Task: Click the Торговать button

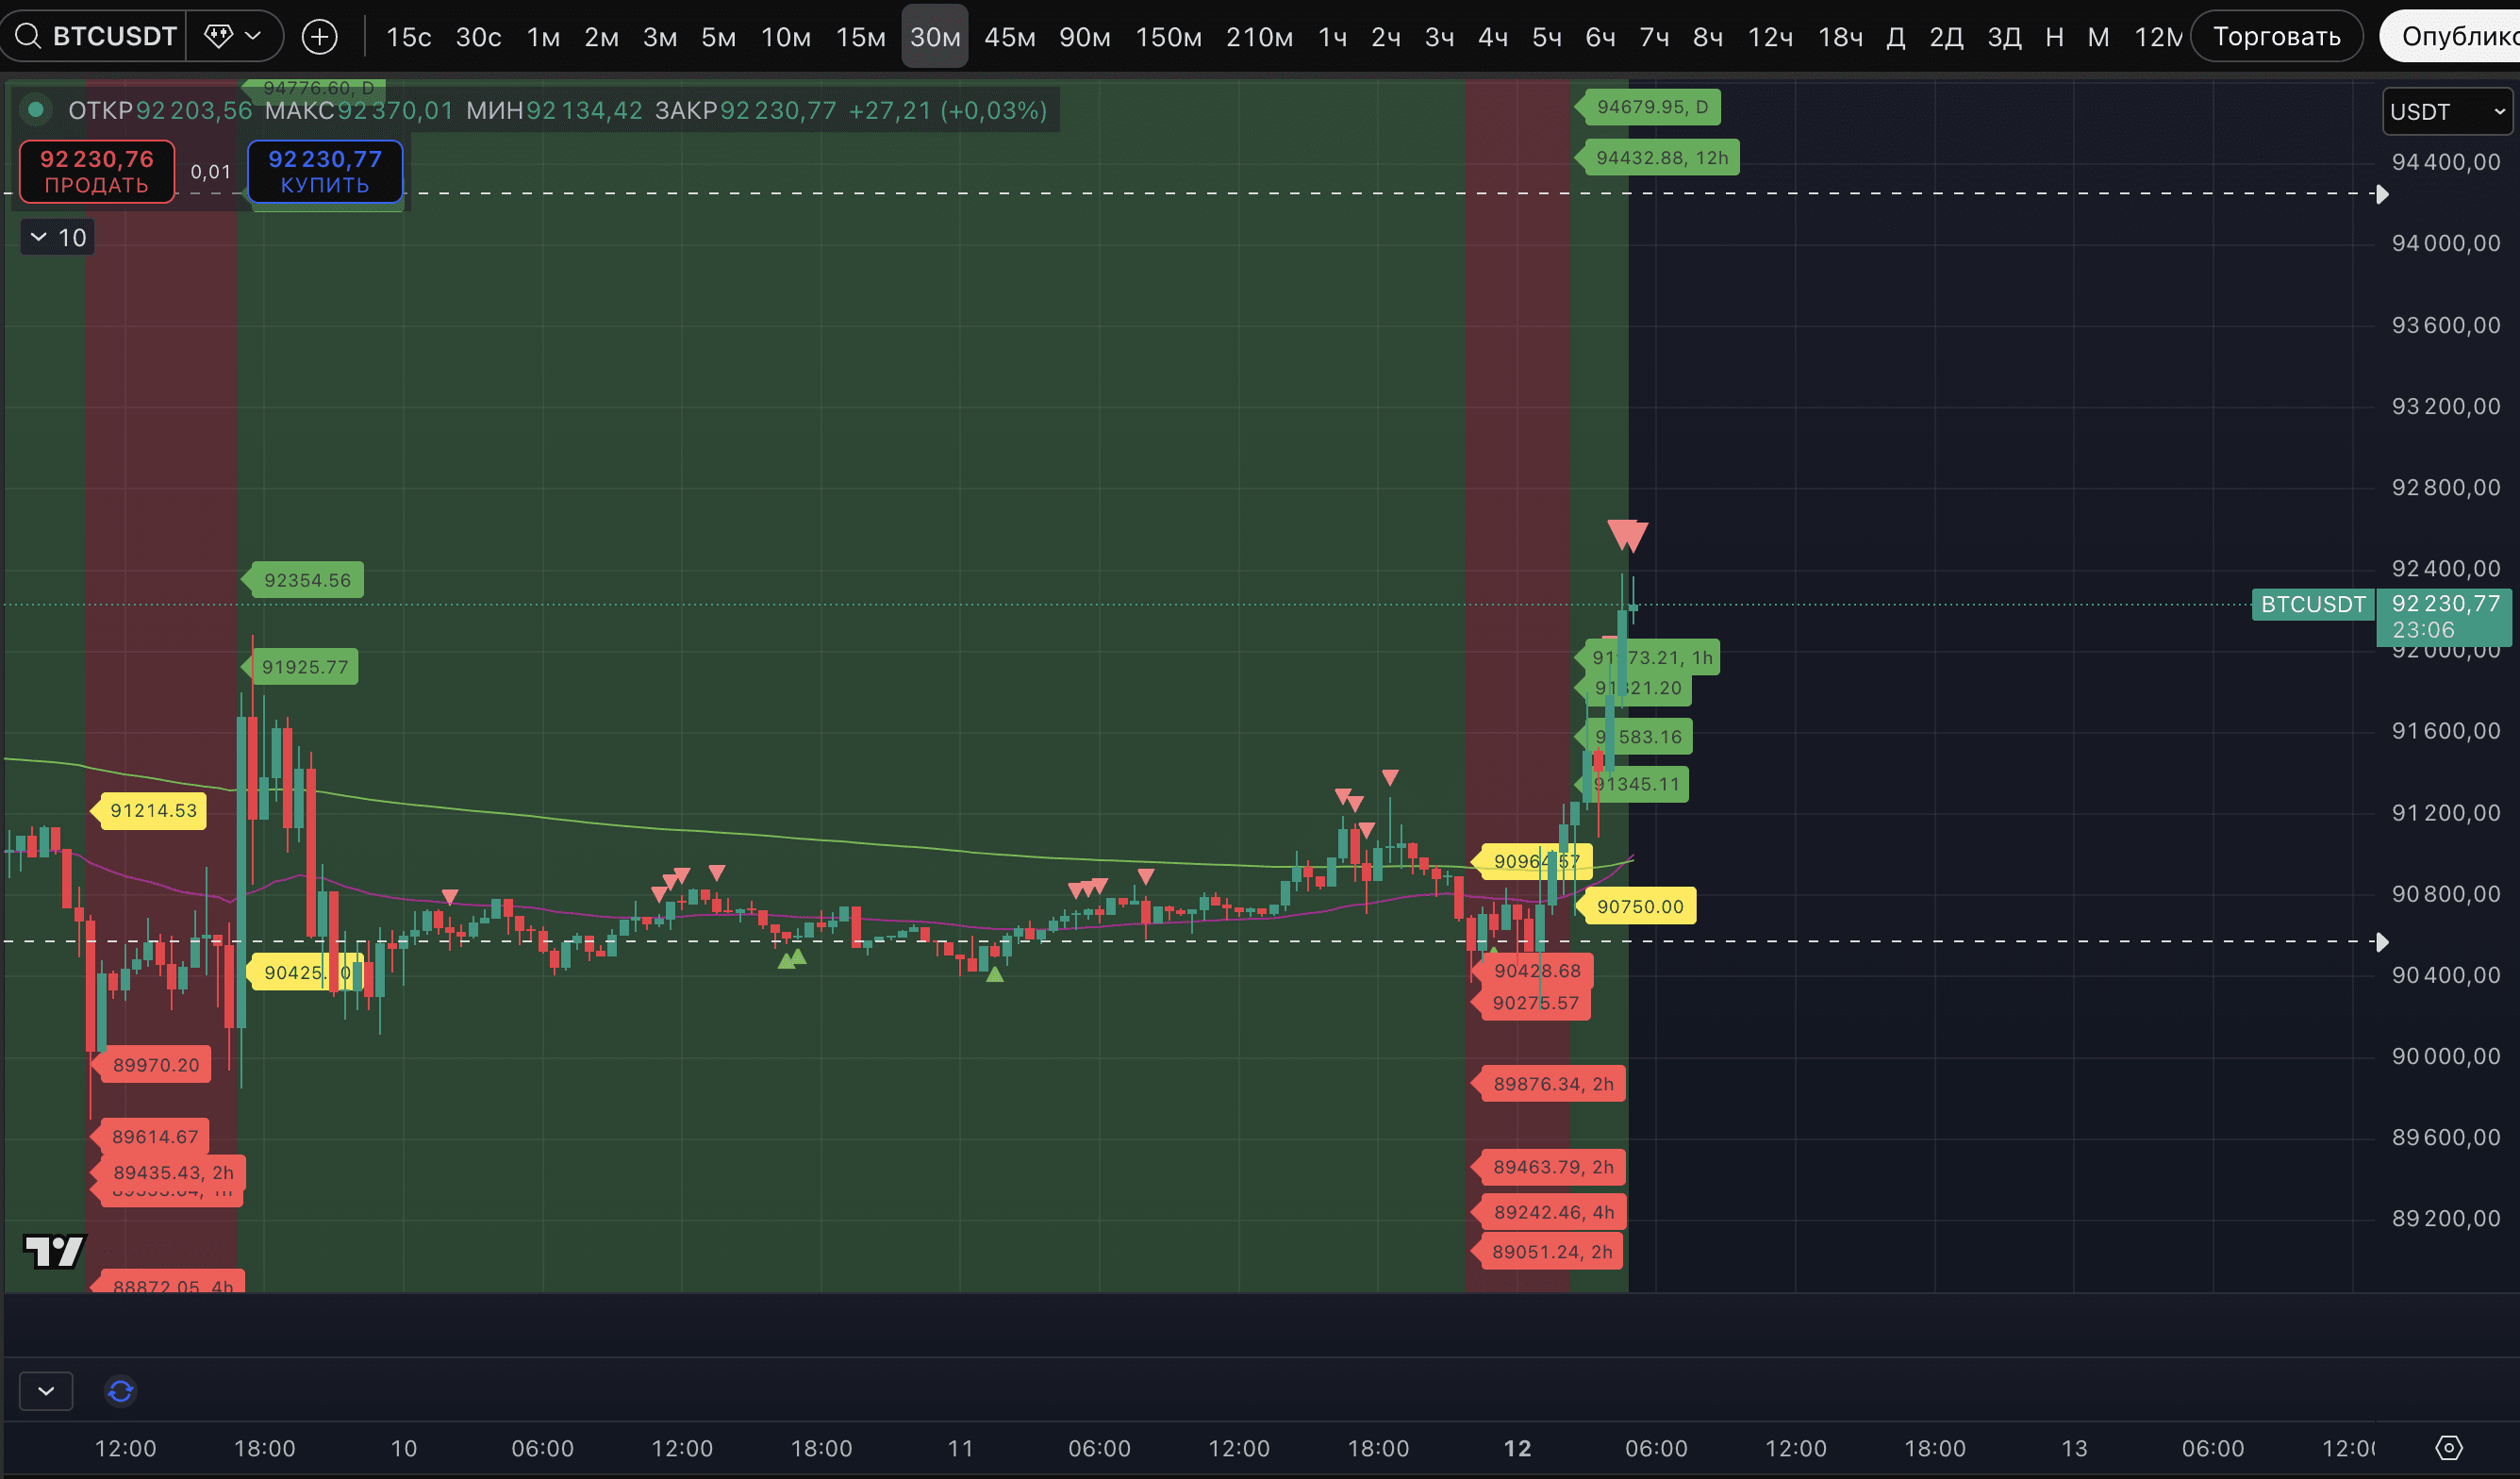Action: coord(2276,37)
